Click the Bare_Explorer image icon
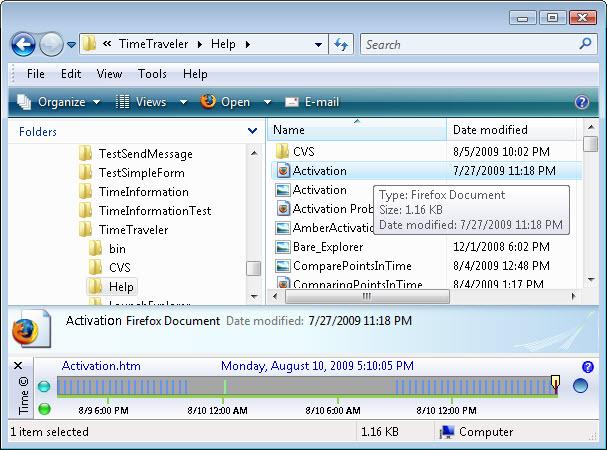The width and height of the screenshot is (607, 450). [283, 247]
